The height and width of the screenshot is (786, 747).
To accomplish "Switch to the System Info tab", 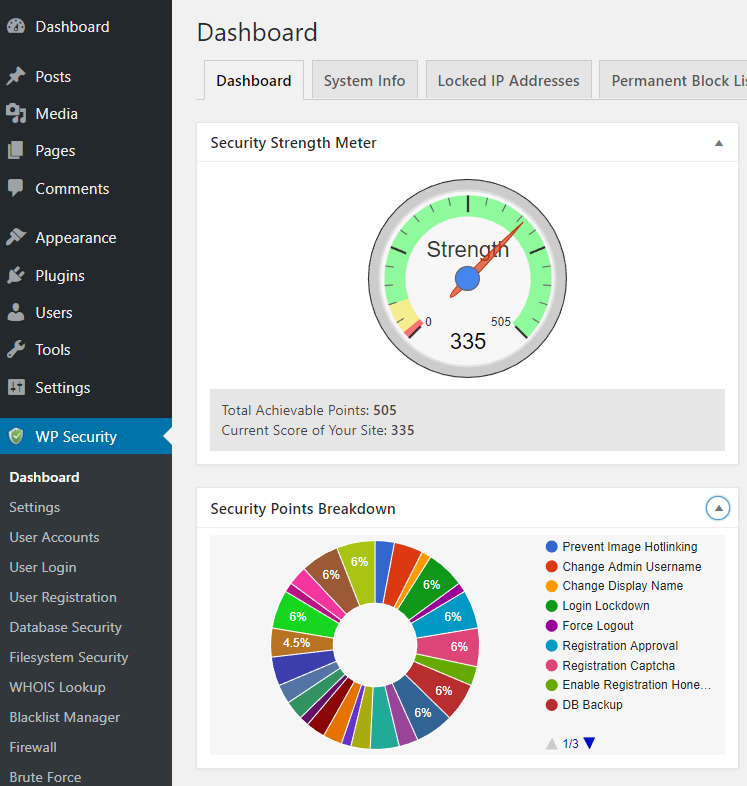I will 364,80.
